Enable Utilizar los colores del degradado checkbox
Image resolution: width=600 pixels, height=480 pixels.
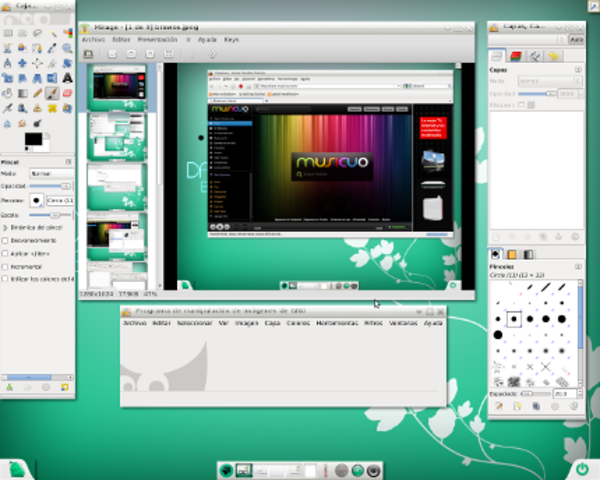coord(5,279)
